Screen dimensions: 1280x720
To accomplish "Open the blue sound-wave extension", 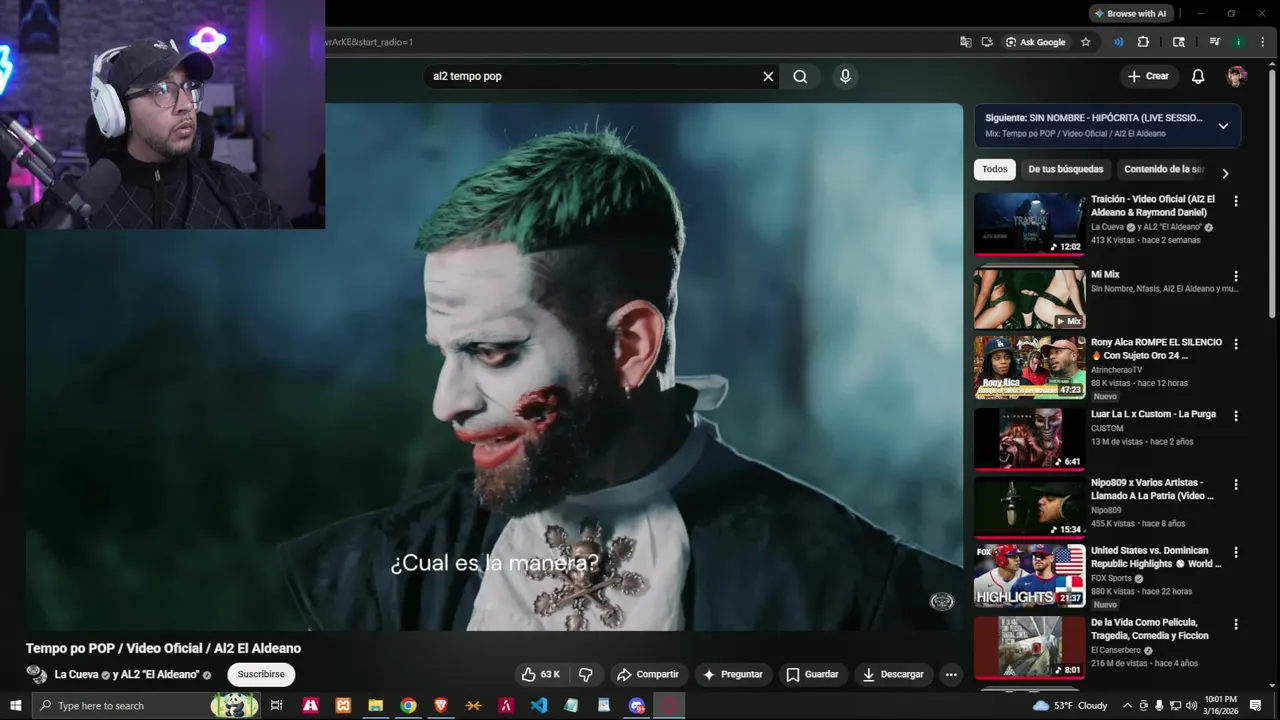I will pyautogui.click(x=1118, y=42).
